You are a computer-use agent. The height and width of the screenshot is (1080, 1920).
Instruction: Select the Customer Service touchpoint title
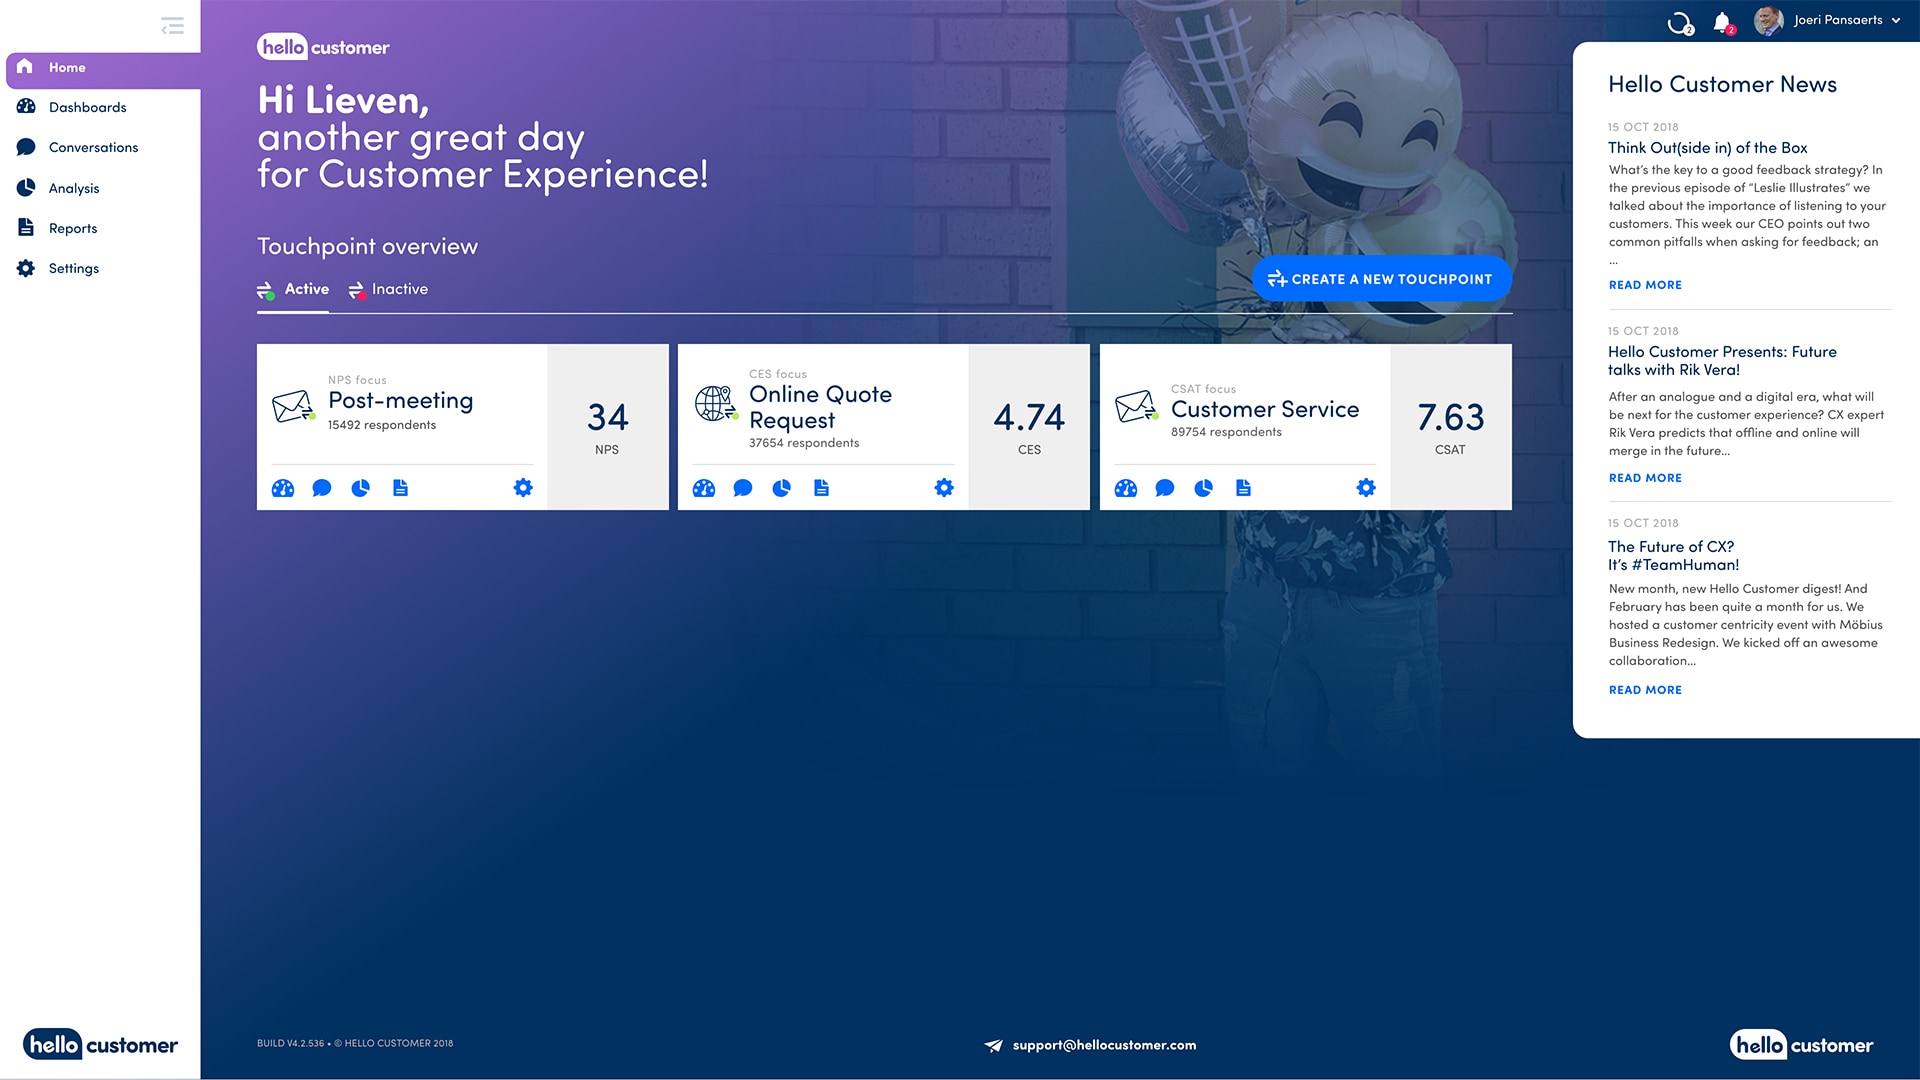[1265, 410]
